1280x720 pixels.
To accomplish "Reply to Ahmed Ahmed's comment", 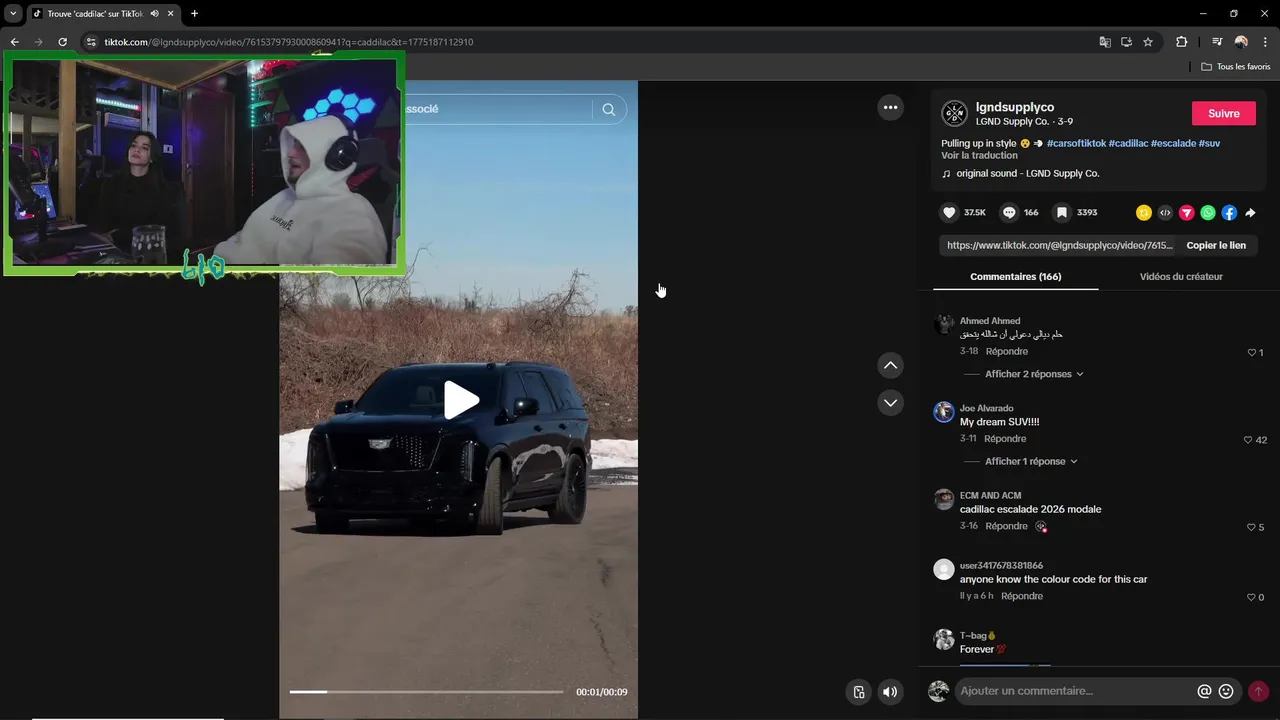I will pos(1006,352).
